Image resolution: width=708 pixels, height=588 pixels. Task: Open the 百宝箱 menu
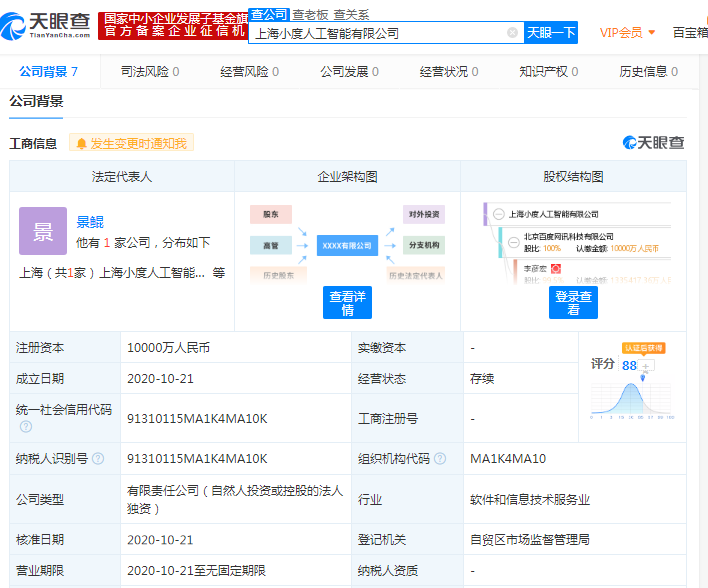tap(690, 33)
